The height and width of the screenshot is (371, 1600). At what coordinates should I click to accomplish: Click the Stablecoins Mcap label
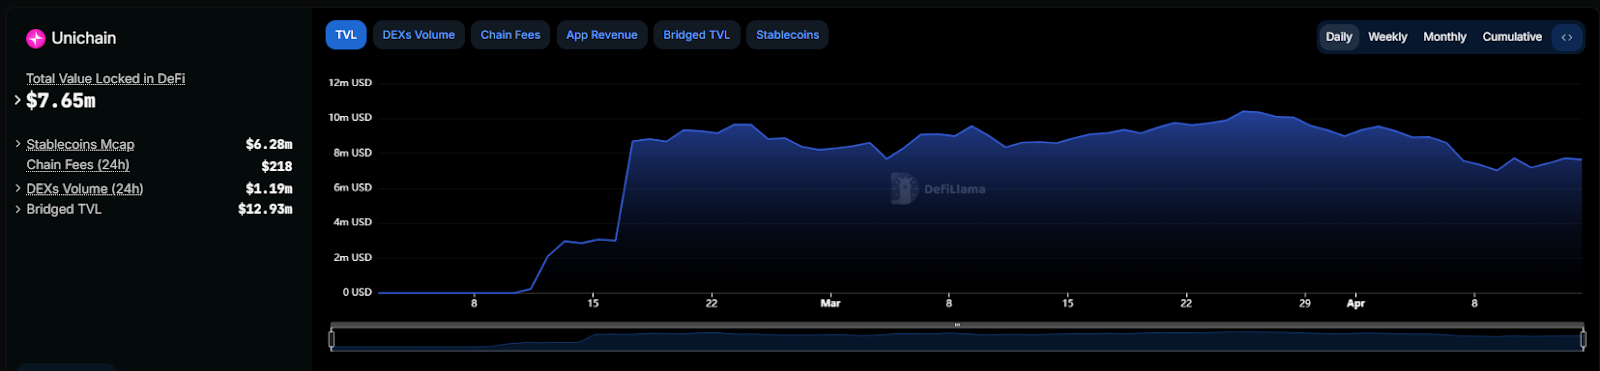80,145
